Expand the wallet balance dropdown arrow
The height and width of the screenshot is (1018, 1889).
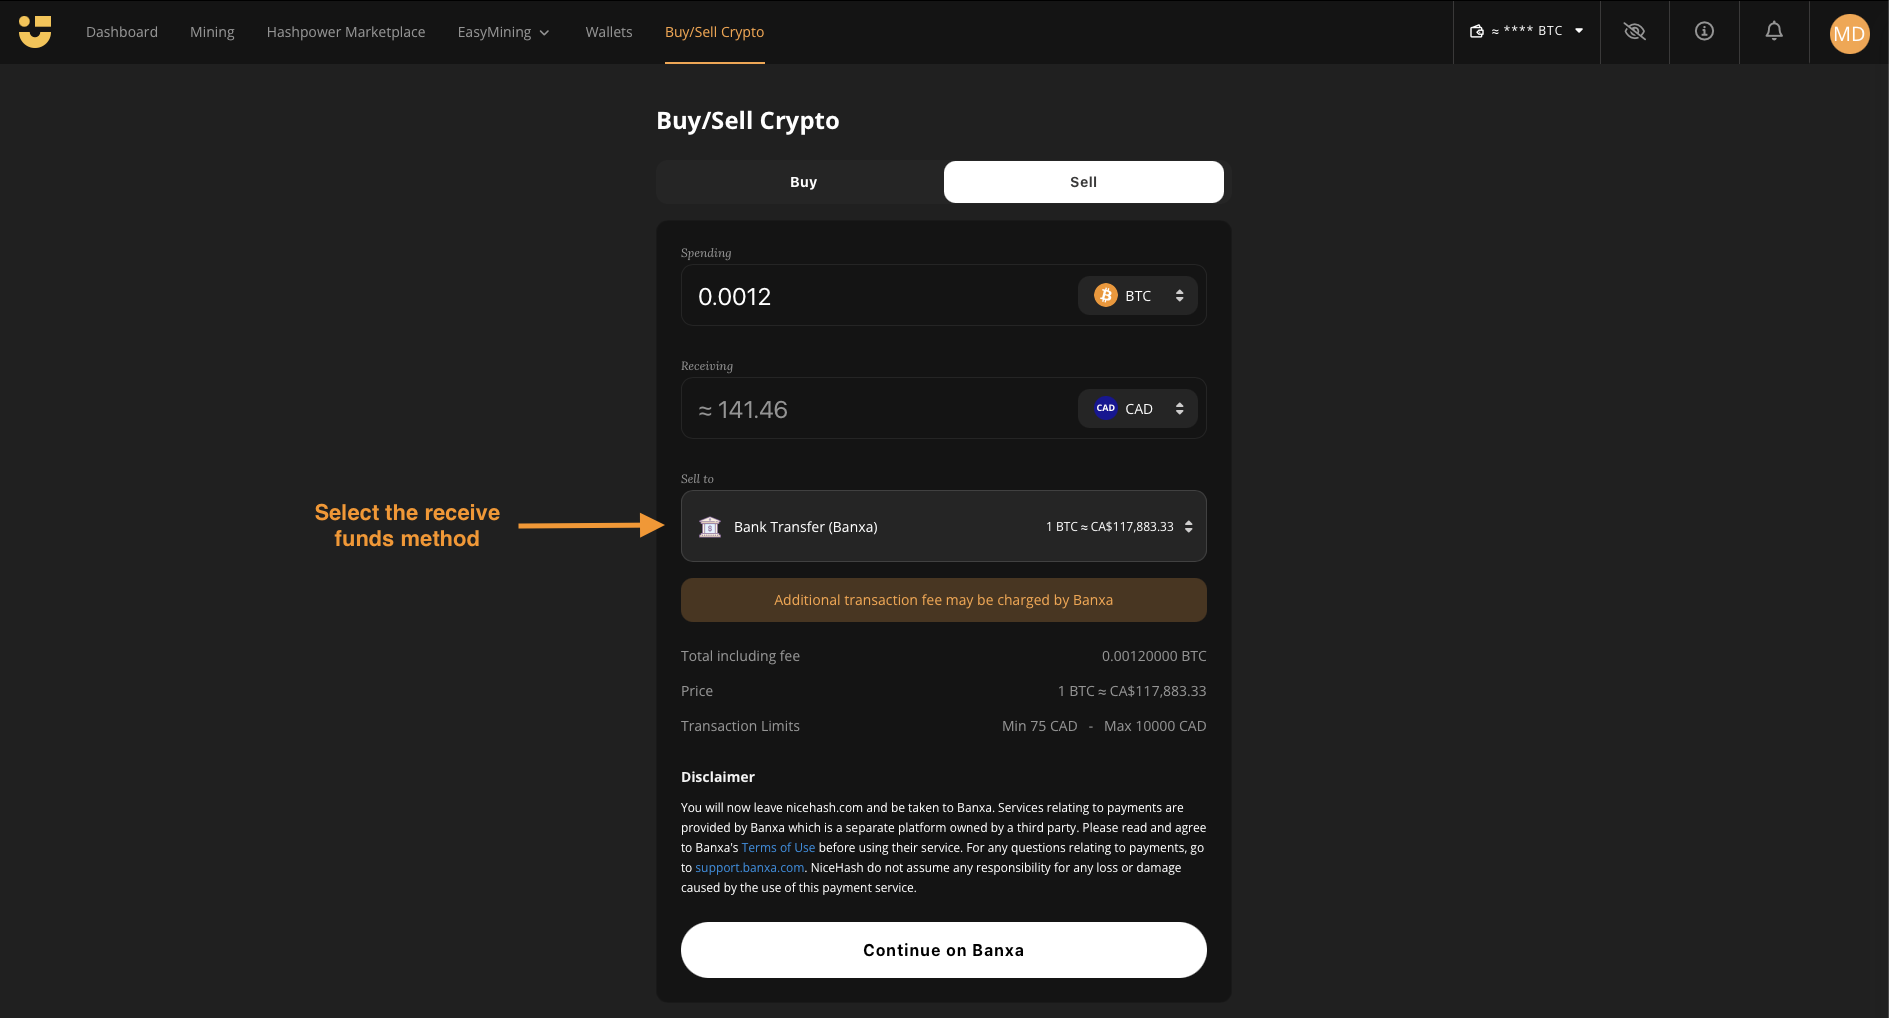point(1580,31)
